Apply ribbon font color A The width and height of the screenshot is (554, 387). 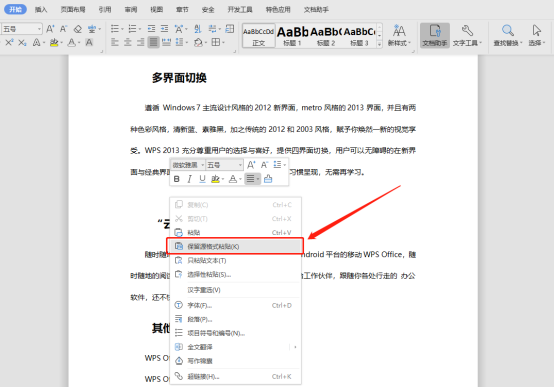72,43
